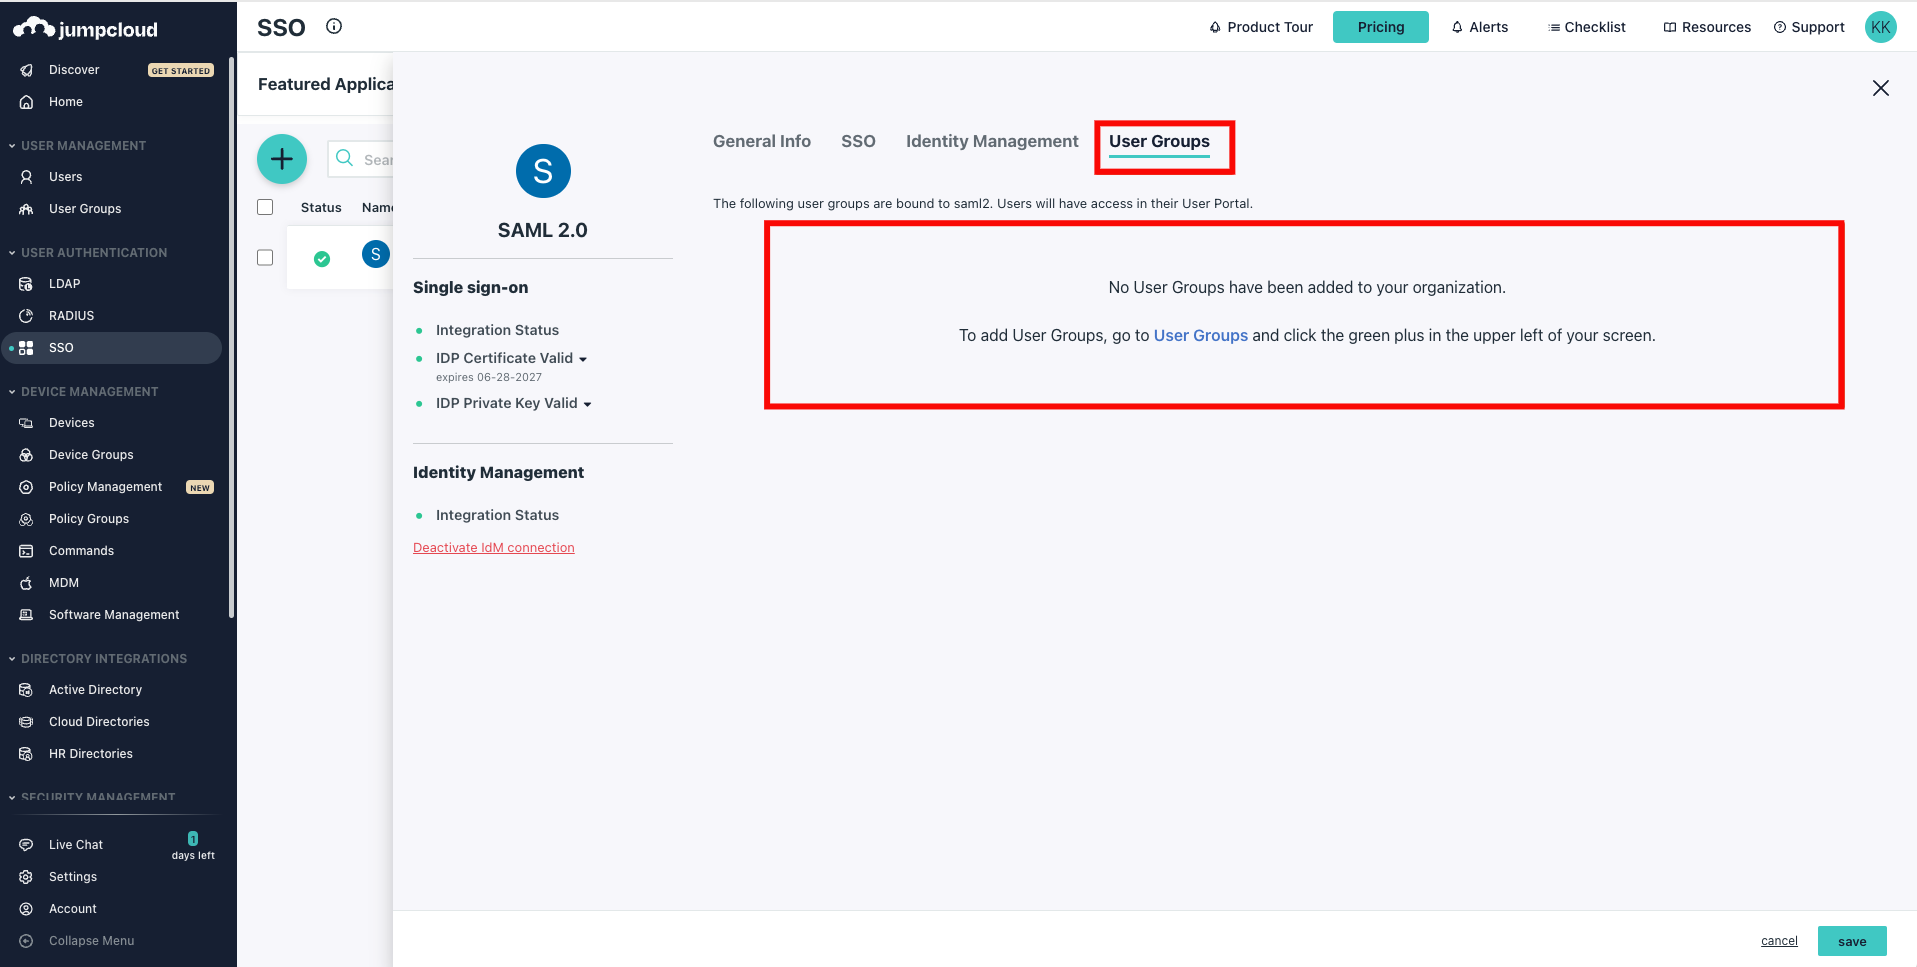Image resolution: width=1917 pixels, height=967 pixels.
Task: Open Active Directory integration
Action: click(95, 690)
